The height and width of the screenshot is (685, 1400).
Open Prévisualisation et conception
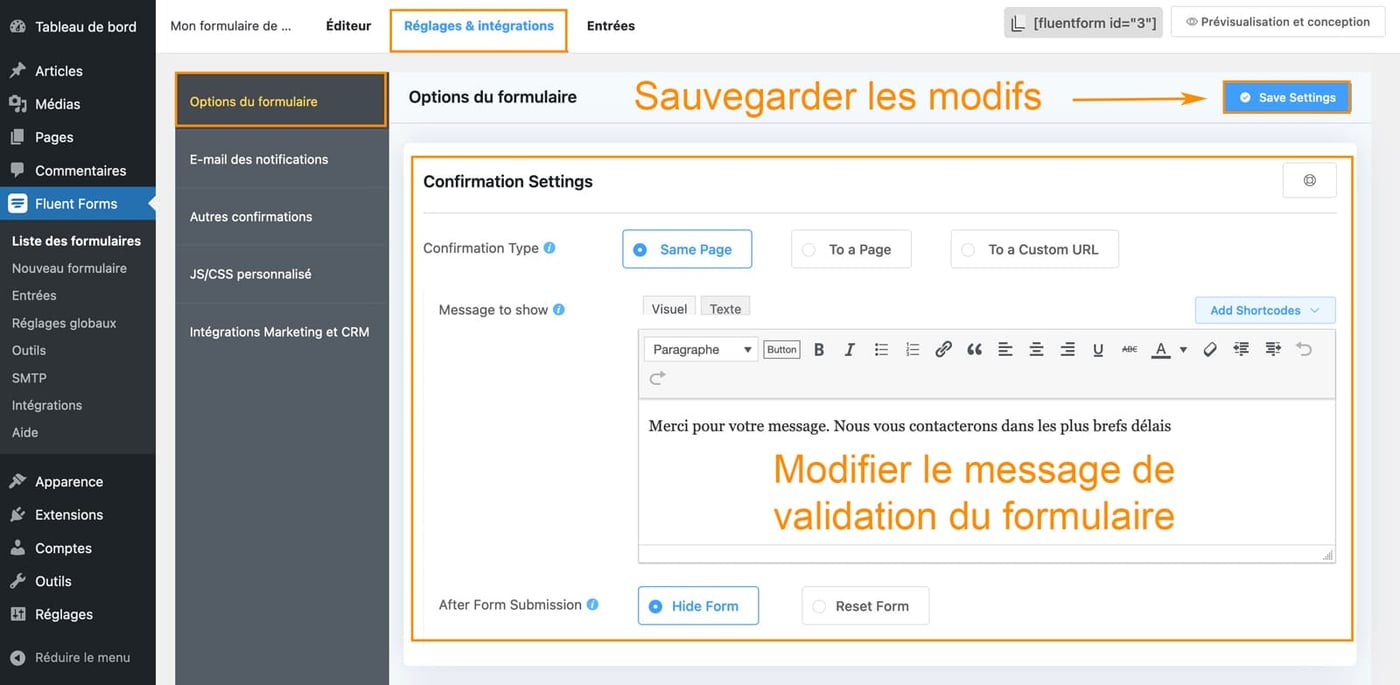tap(1278, 21)
